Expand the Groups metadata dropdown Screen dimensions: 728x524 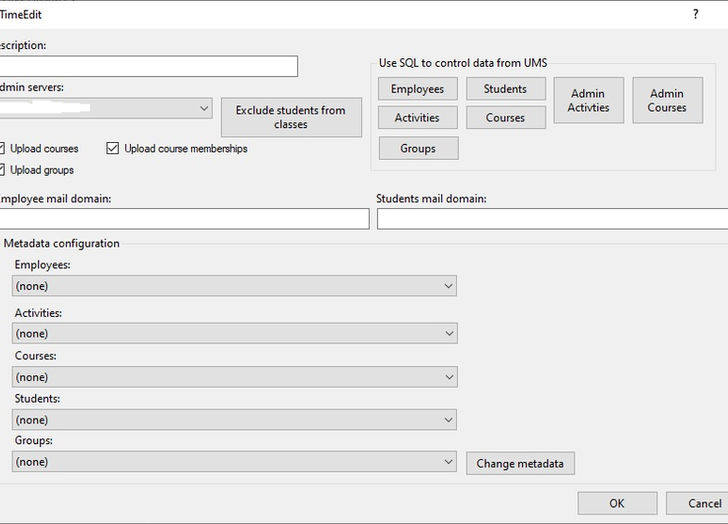tap(234, 462)
